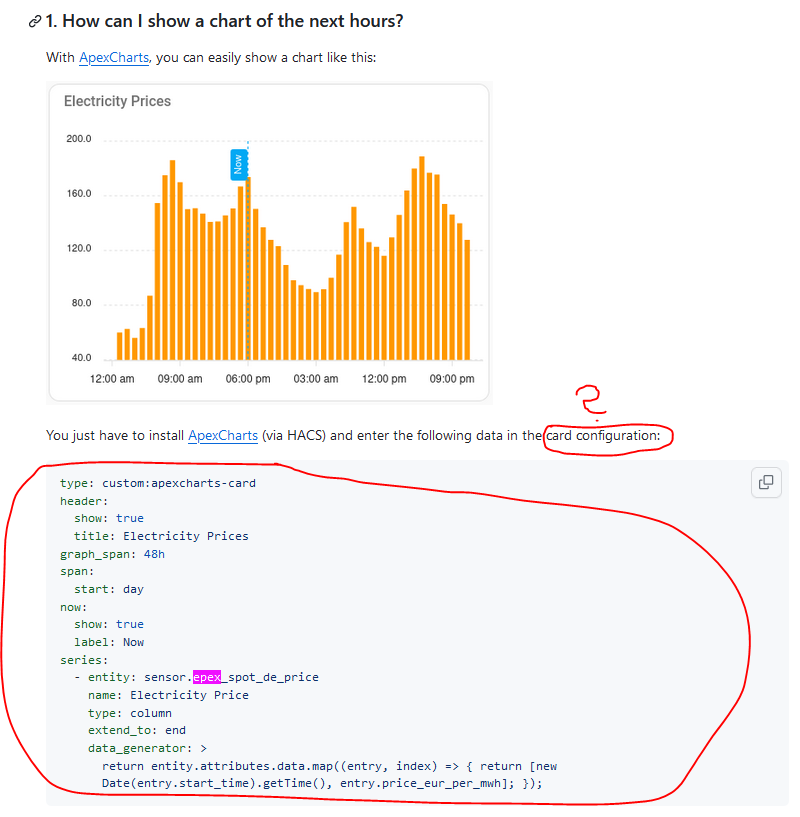This screenshot has height=817, width=800.
Task: Click the circled card configuration text
Action: 603,435
